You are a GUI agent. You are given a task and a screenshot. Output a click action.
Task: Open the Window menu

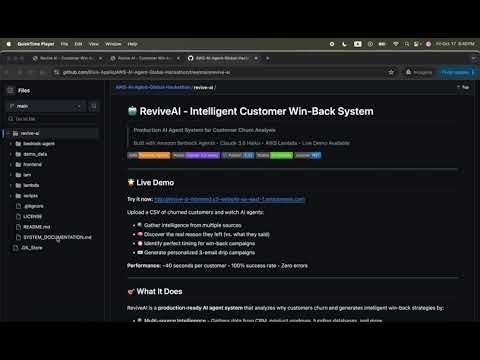pyautogui.click(x=113, y=44)
